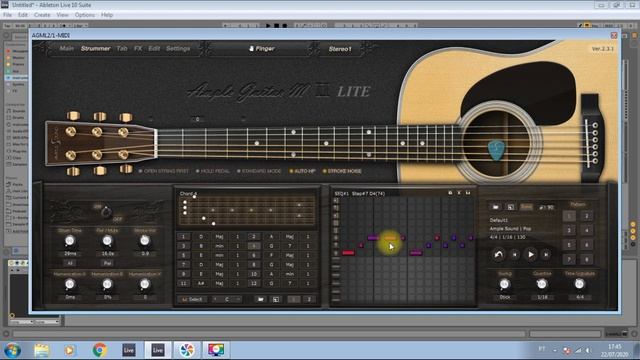Click the Pal button under Rel / Mute
This screenshot has height=360, width=640.
tap(107, 263)
